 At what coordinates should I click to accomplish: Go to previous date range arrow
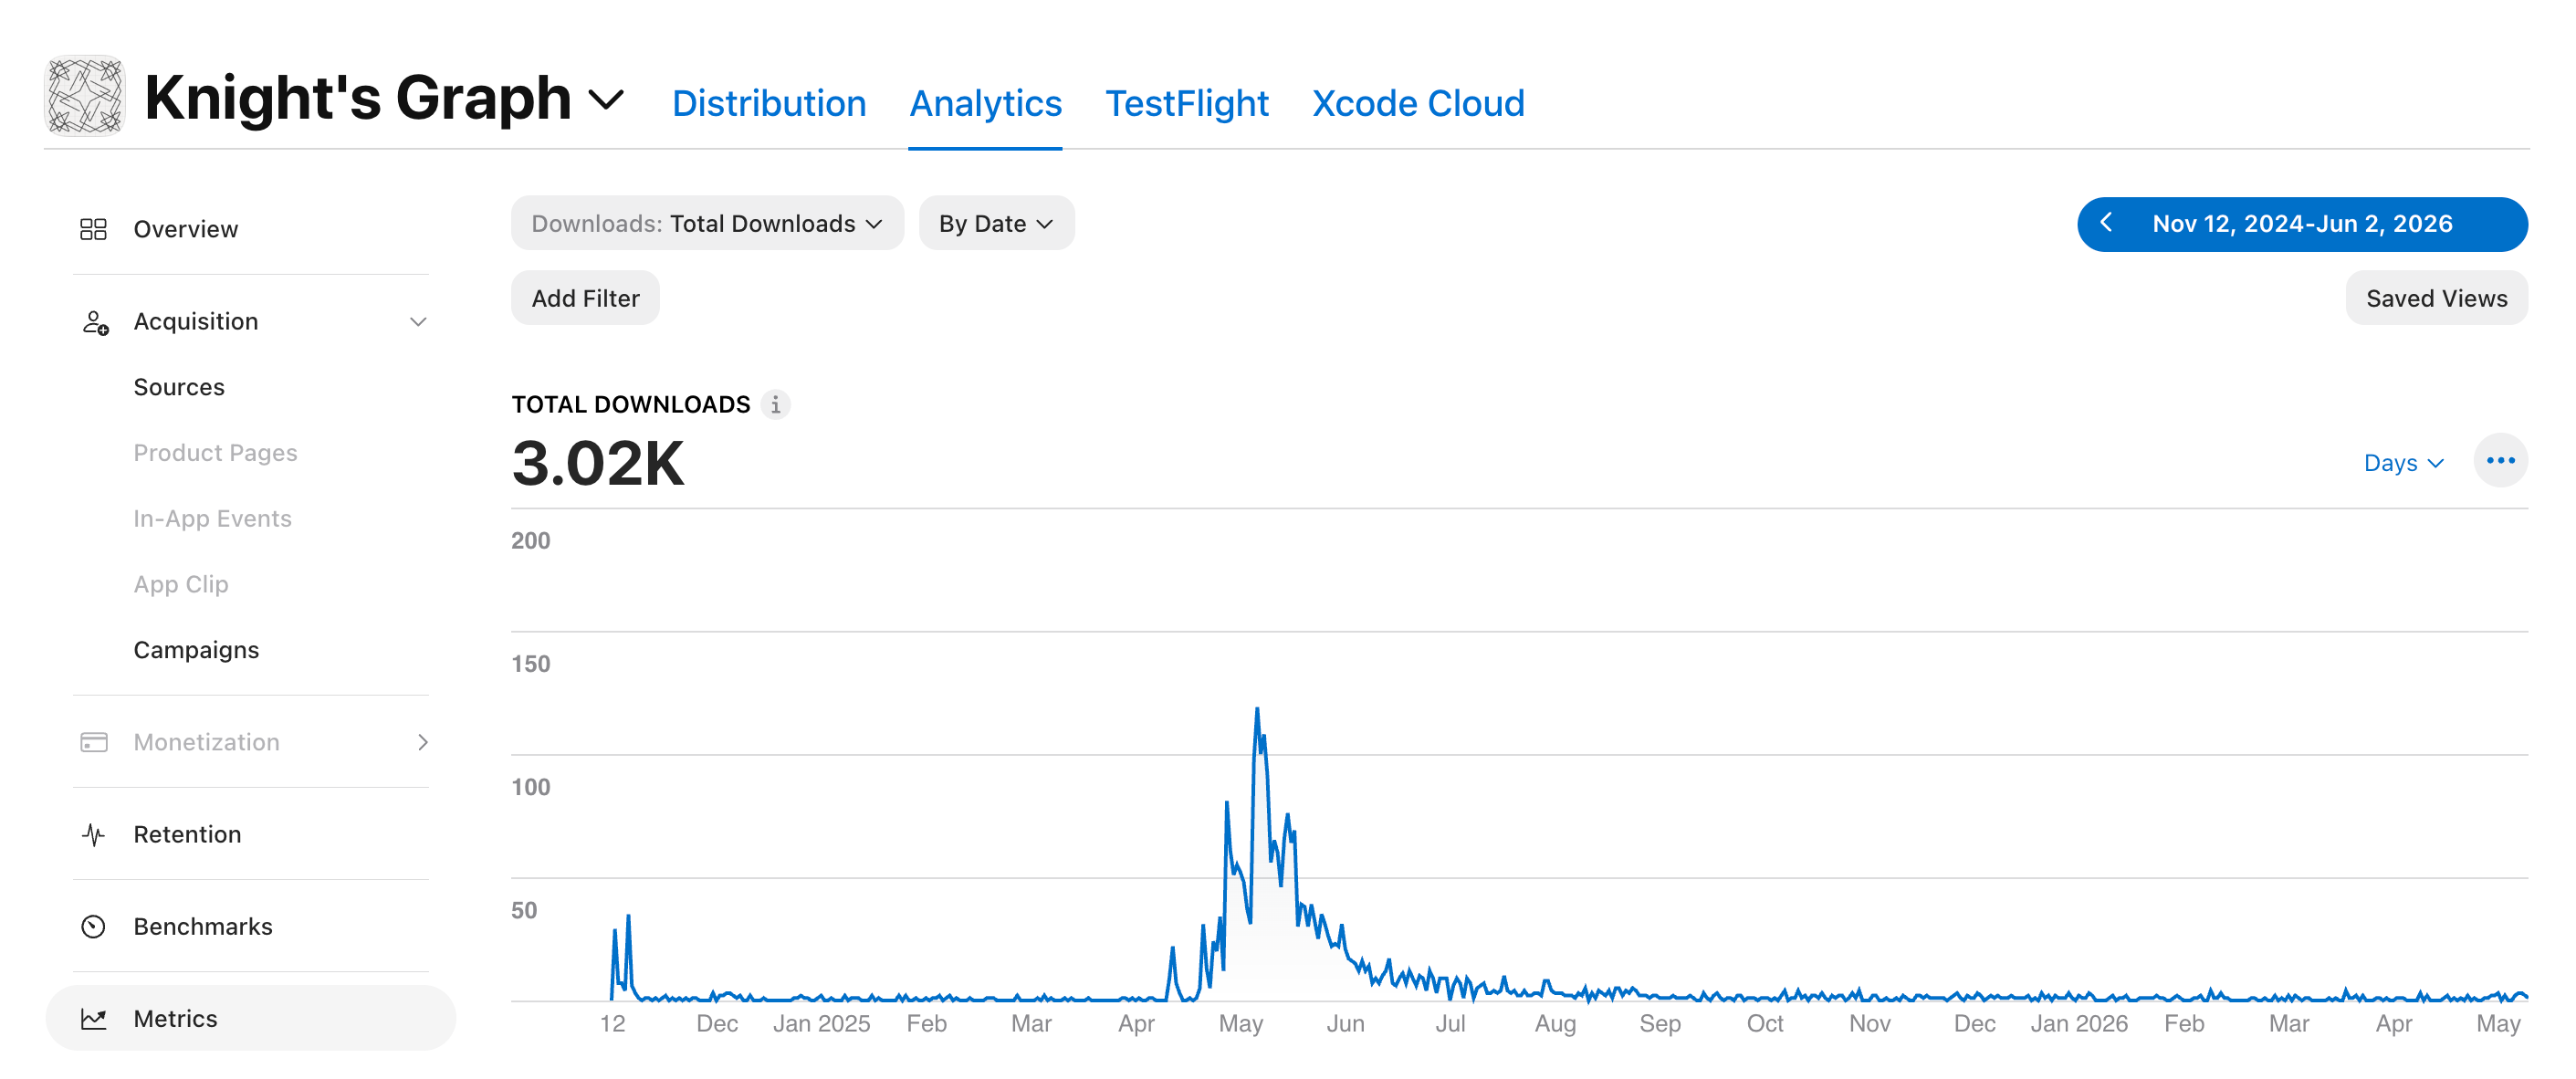point(2105,223)
